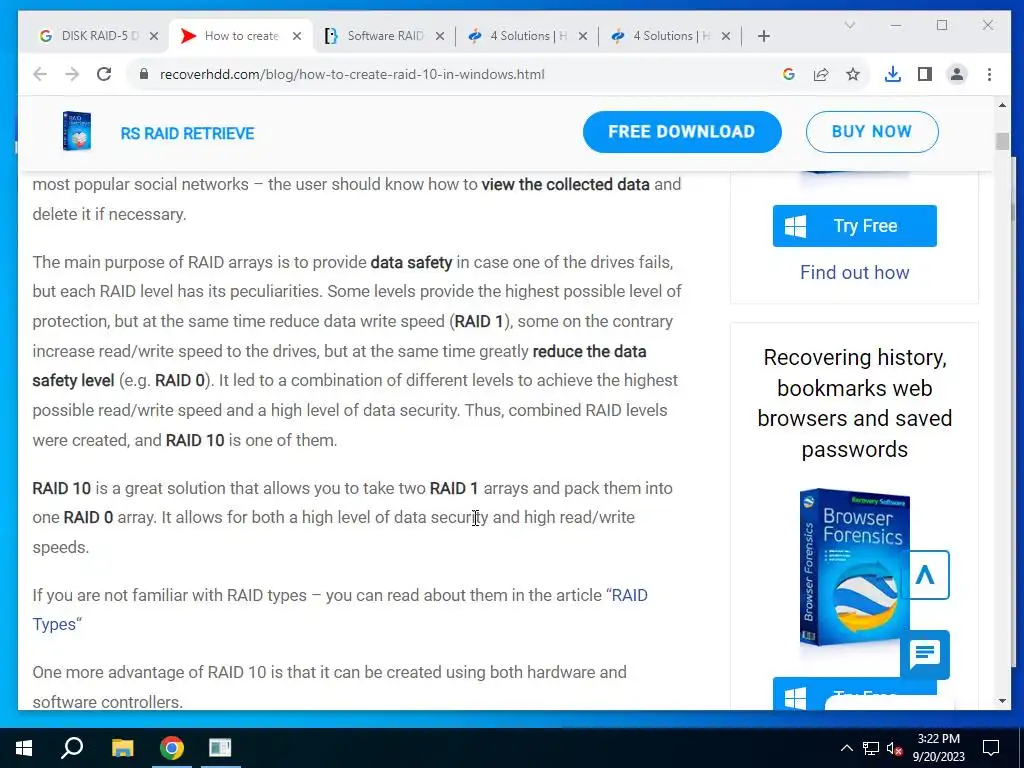Screen dimensions: 1024x768
Task: Open the Windows Start menu
Action: 24,748
